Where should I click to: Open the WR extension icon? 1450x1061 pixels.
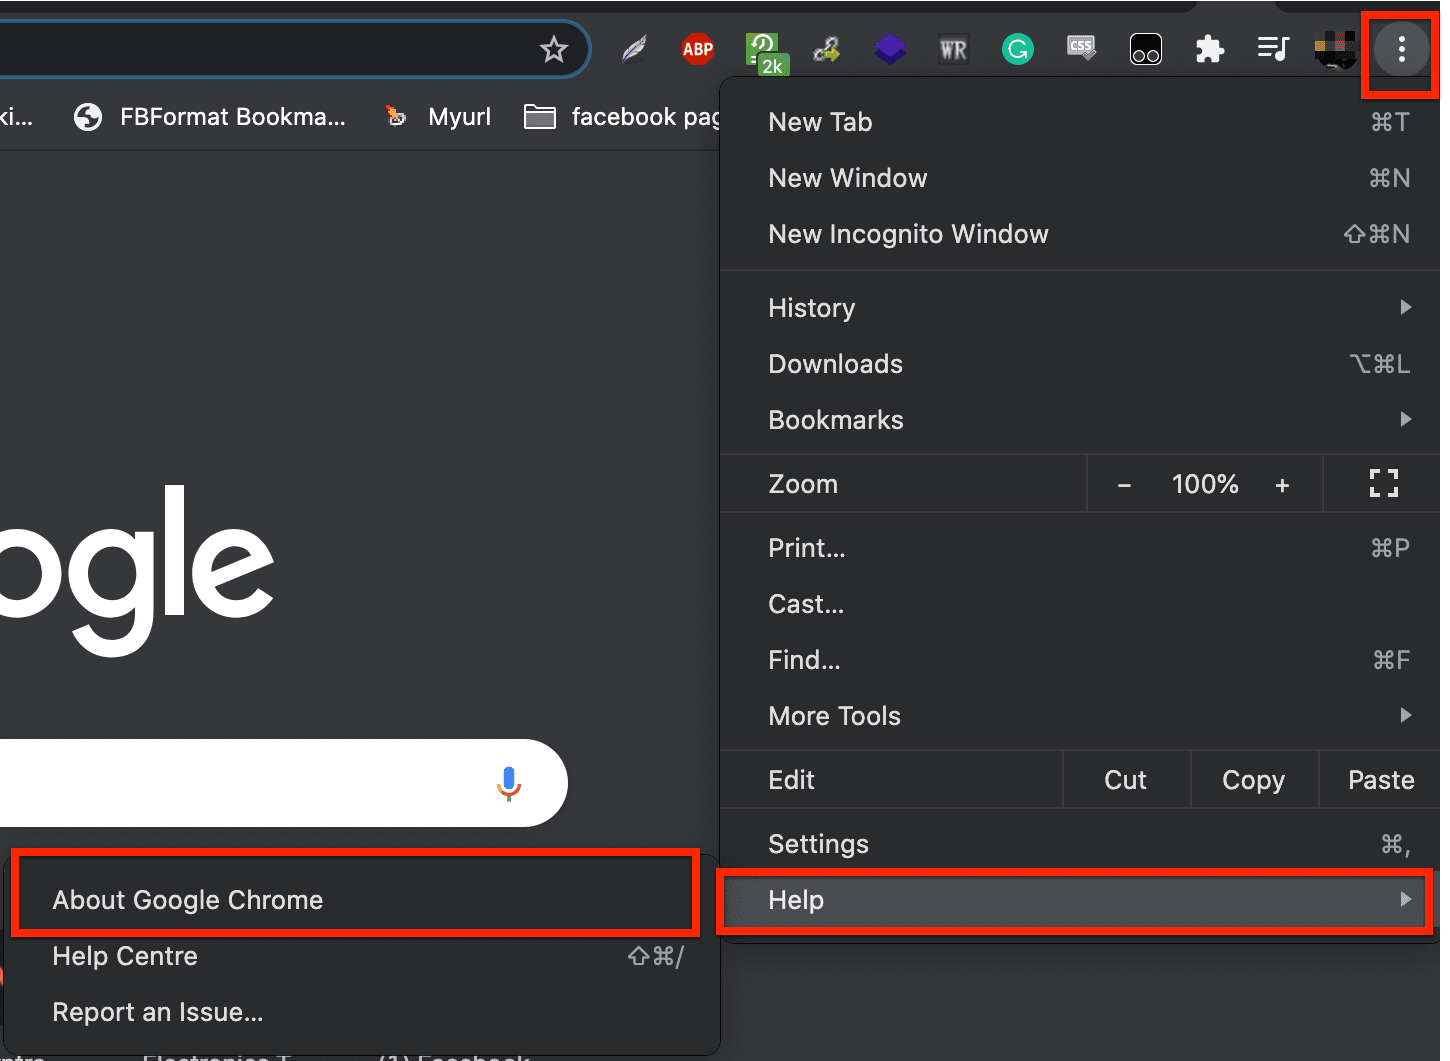pyautogui.click(x=953, y=49)
